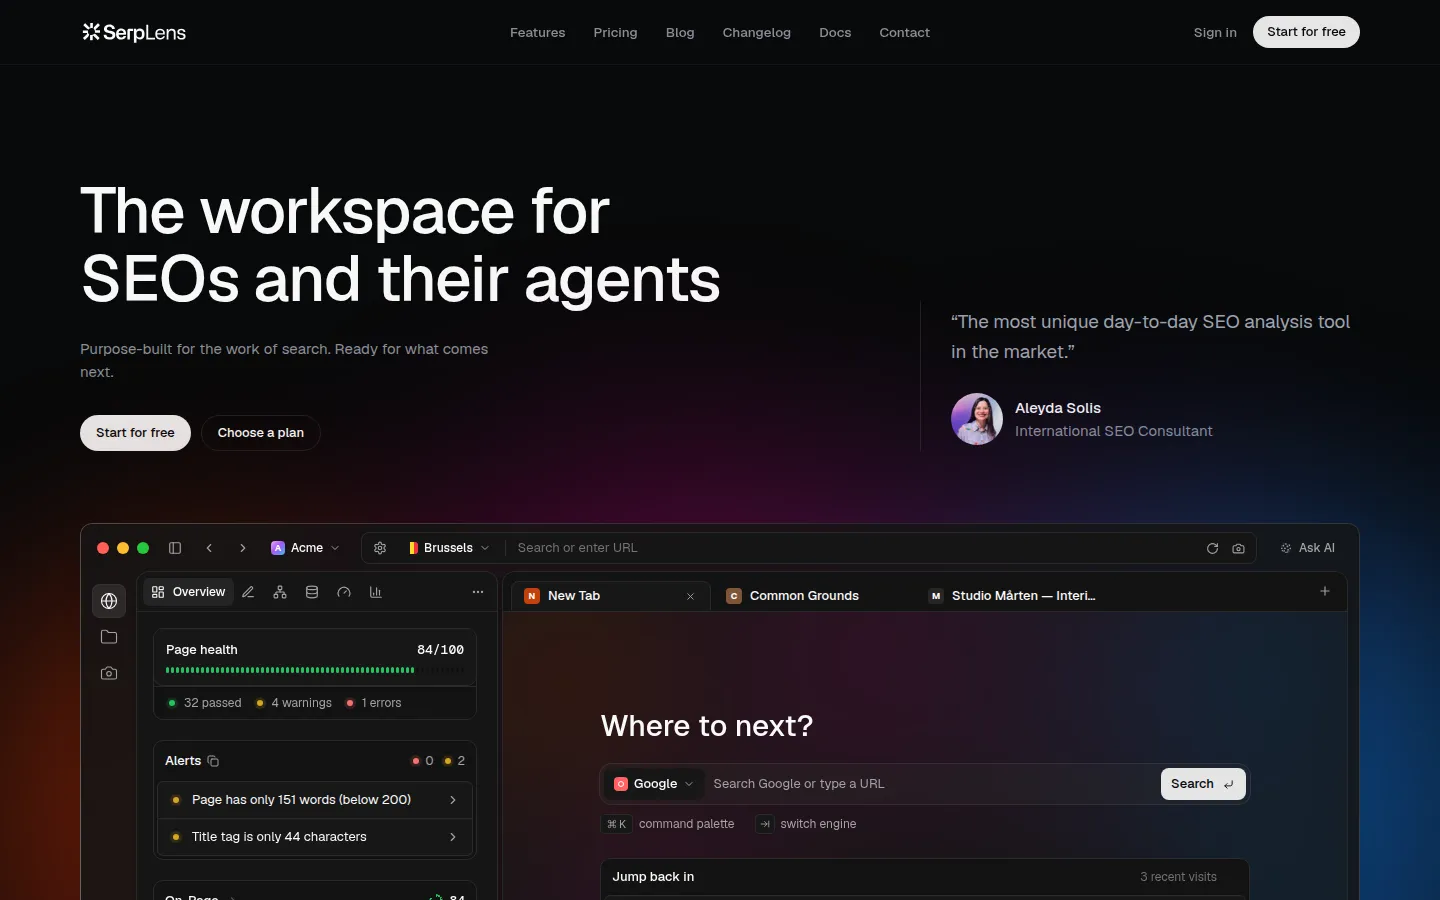Open the camera icon in left sidebar
The width and height of the screenshot is (1440, 900).
click(x=109, y=673)
